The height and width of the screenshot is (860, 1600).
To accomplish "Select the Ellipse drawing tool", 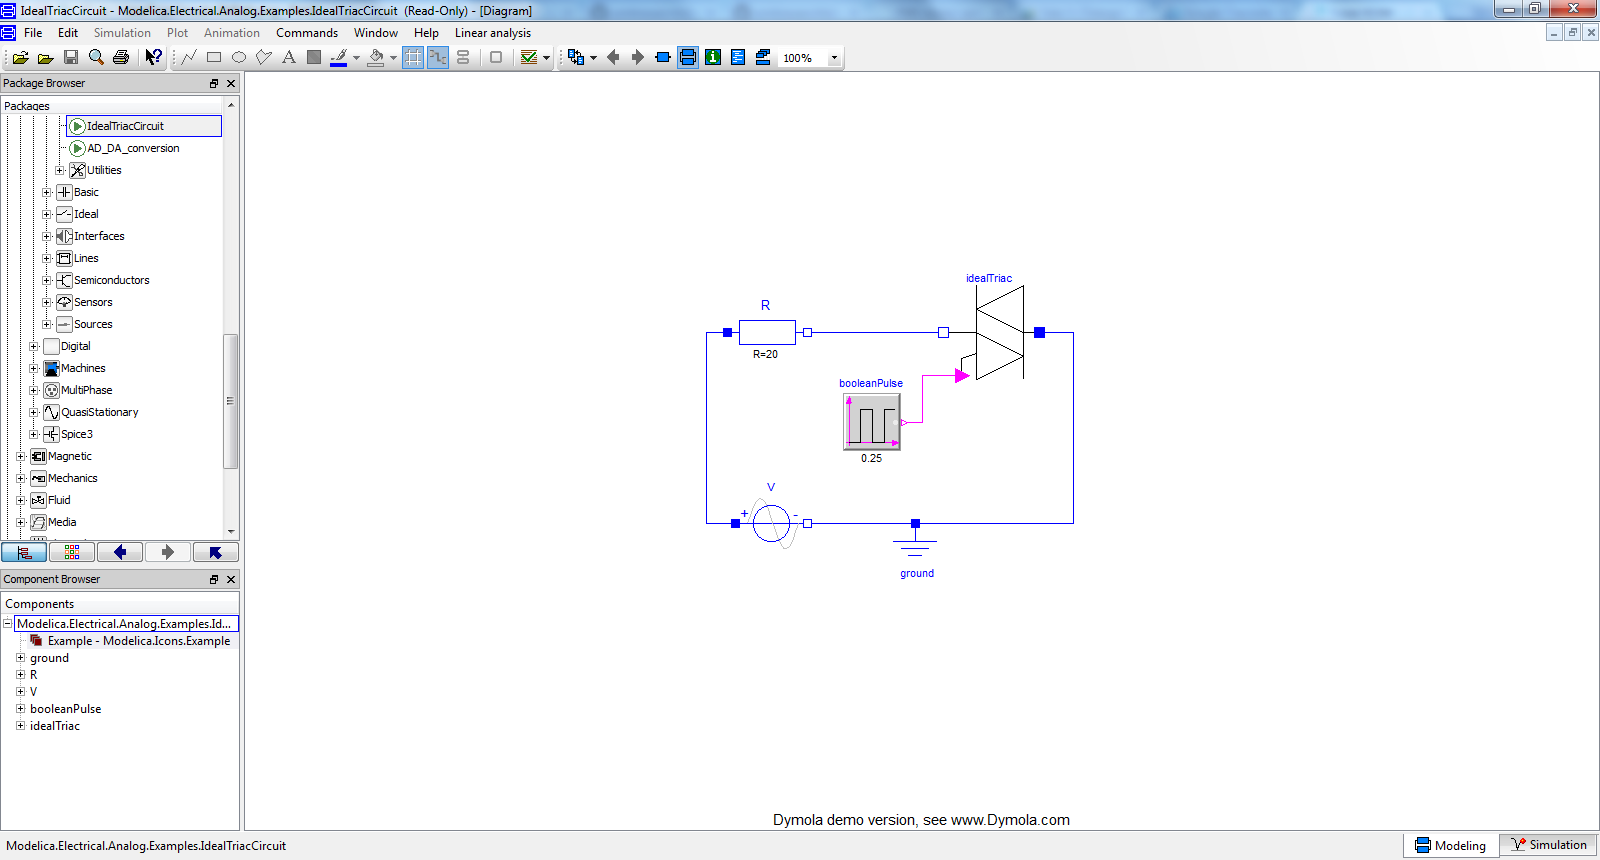I will pos(239,57).
